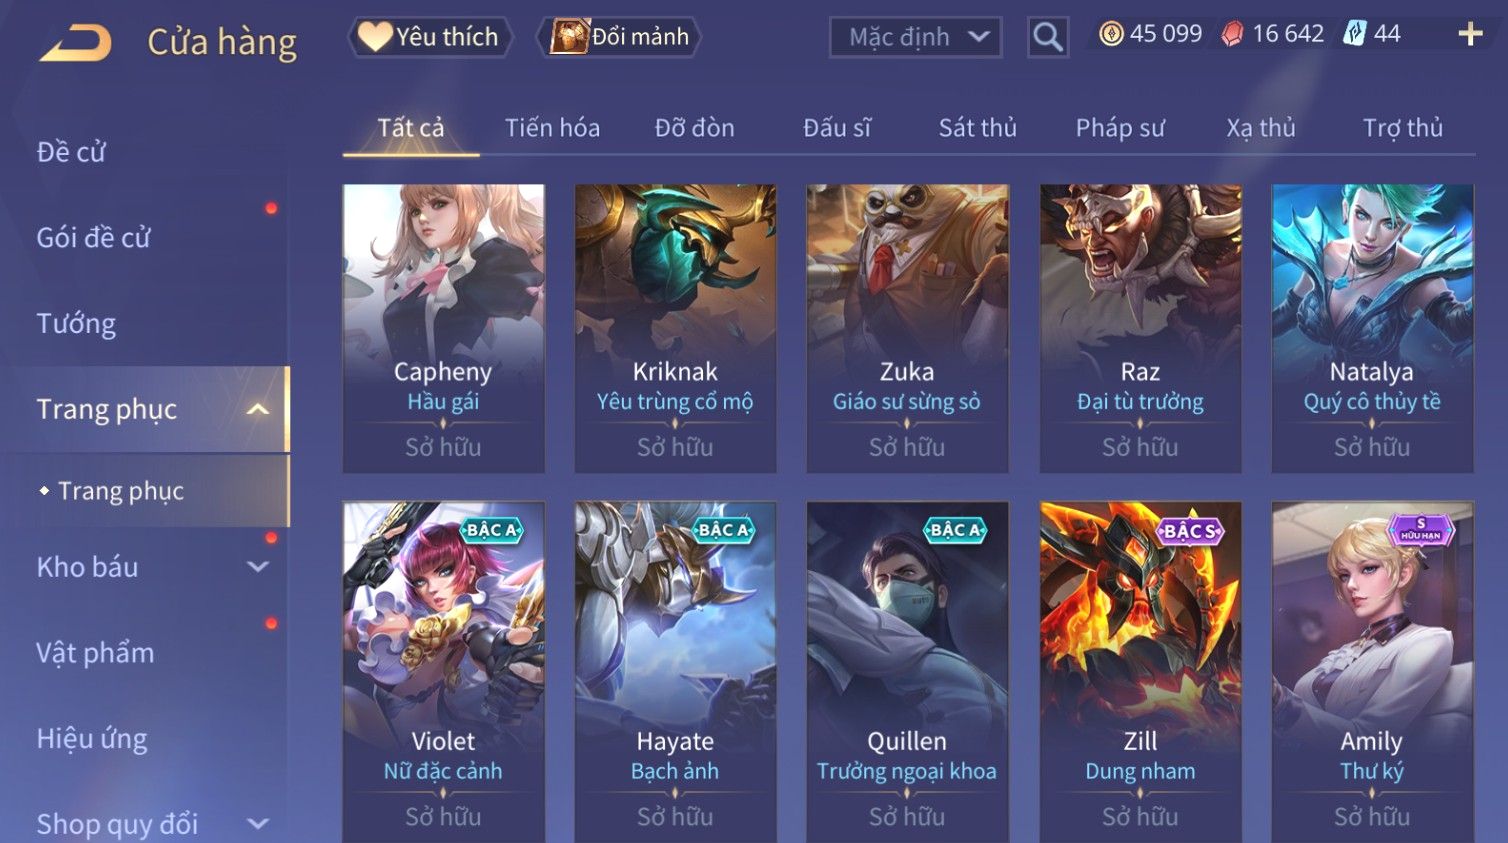Open the Tướng sidebar category
Screen dimensions: 1508x843
[76, 324]
